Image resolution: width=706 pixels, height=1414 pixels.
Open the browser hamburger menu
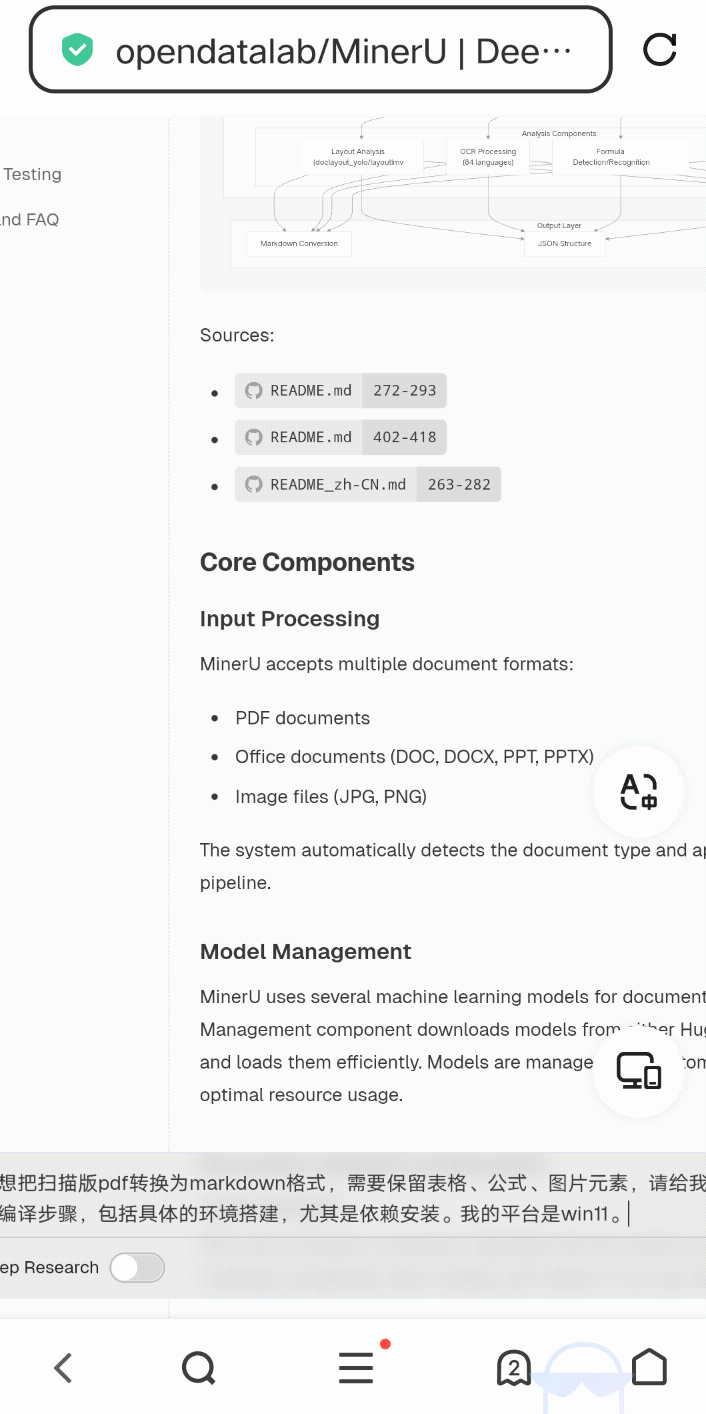[x=356, y=1367]
